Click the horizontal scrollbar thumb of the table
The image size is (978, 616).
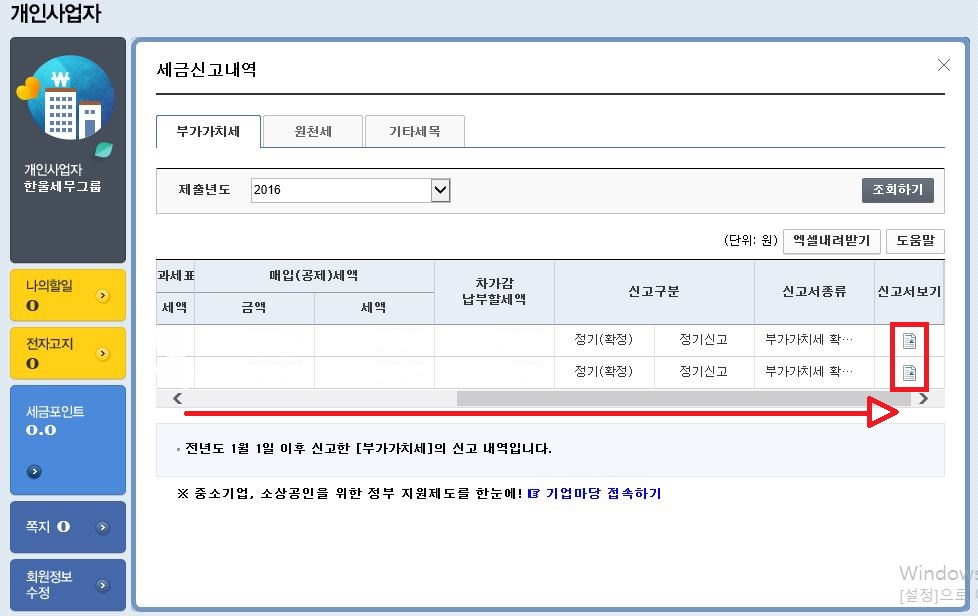tap(680, 398)
